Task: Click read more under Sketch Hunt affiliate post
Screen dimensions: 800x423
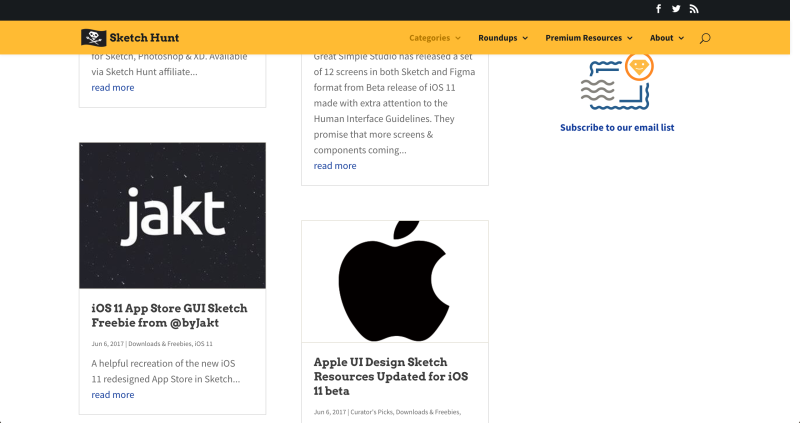Action: (x=113, y=88)
